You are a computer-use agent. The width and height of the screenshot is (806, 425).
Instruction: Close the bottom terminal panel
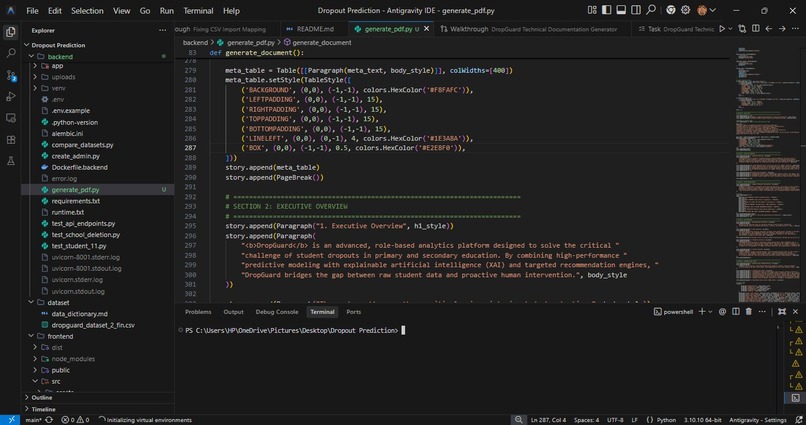pyautogui.click(x=795, y=311)
